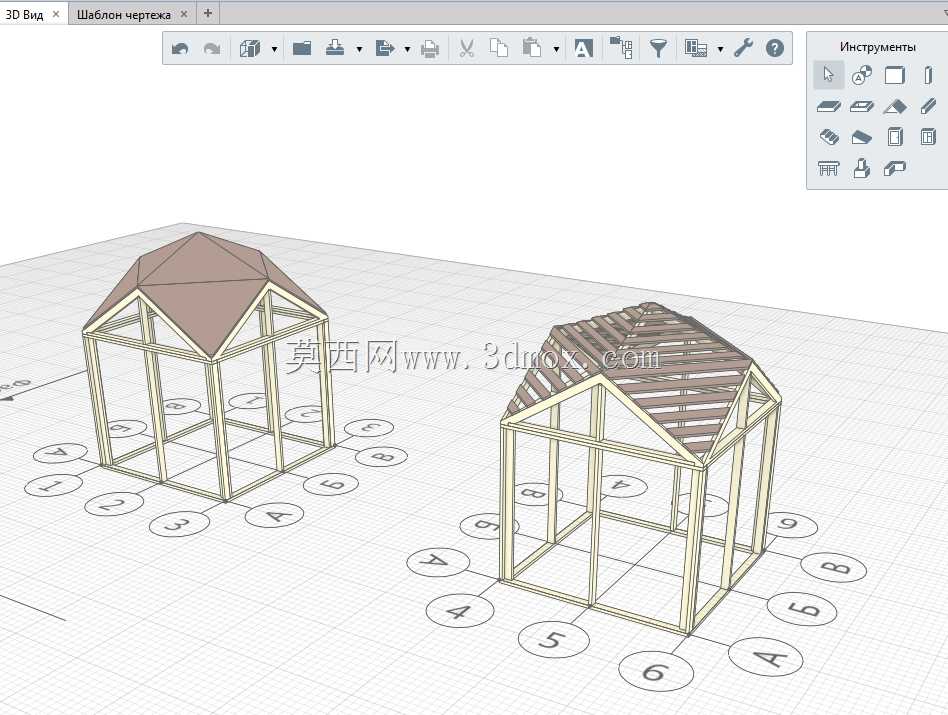Select the floor slab tool

point(828,107)
